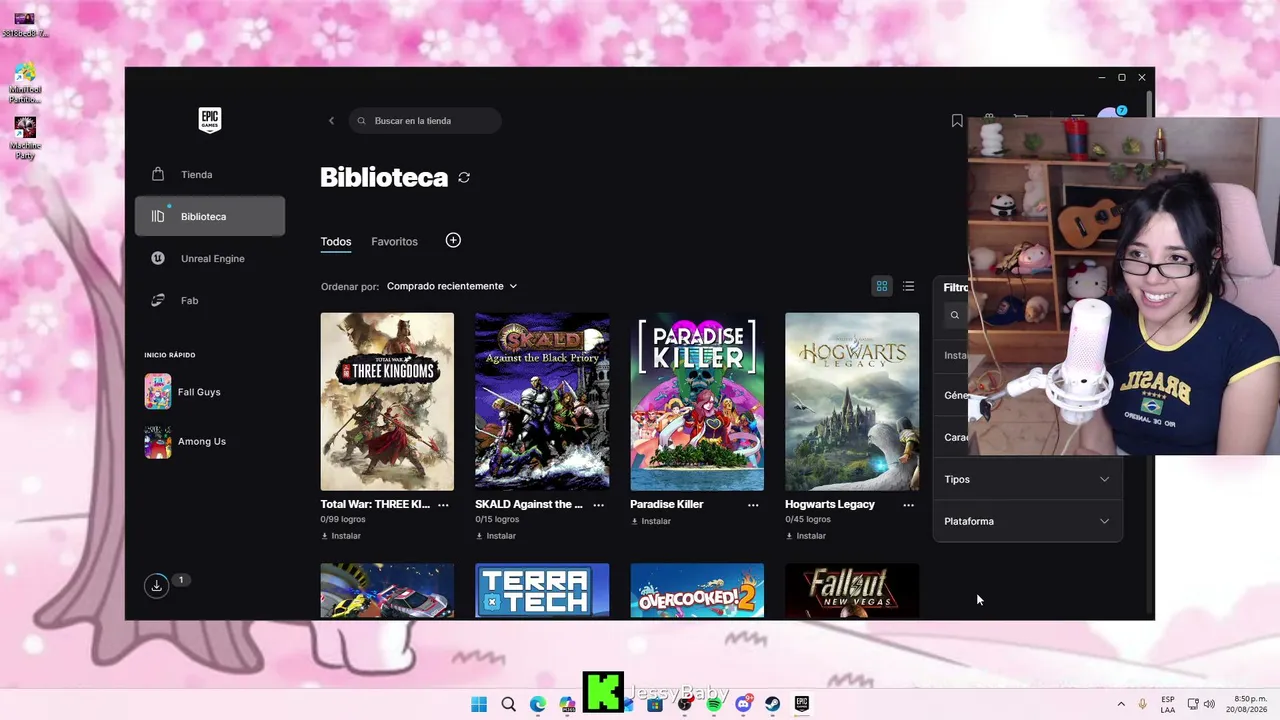This screenshot has width=1280, height=720.
Task: Click the microphone tray icon
Action: click(1142, 704)
